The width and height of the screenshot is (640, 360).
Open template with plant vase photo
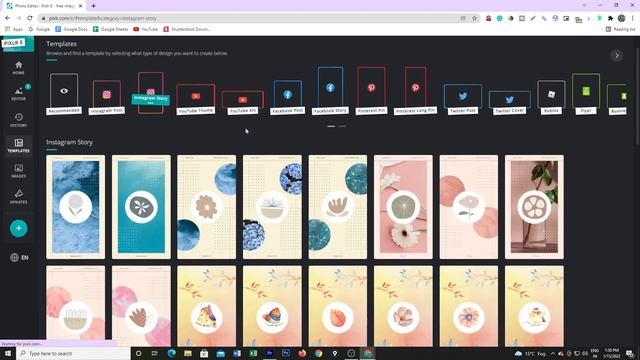(x=534, y=207)
